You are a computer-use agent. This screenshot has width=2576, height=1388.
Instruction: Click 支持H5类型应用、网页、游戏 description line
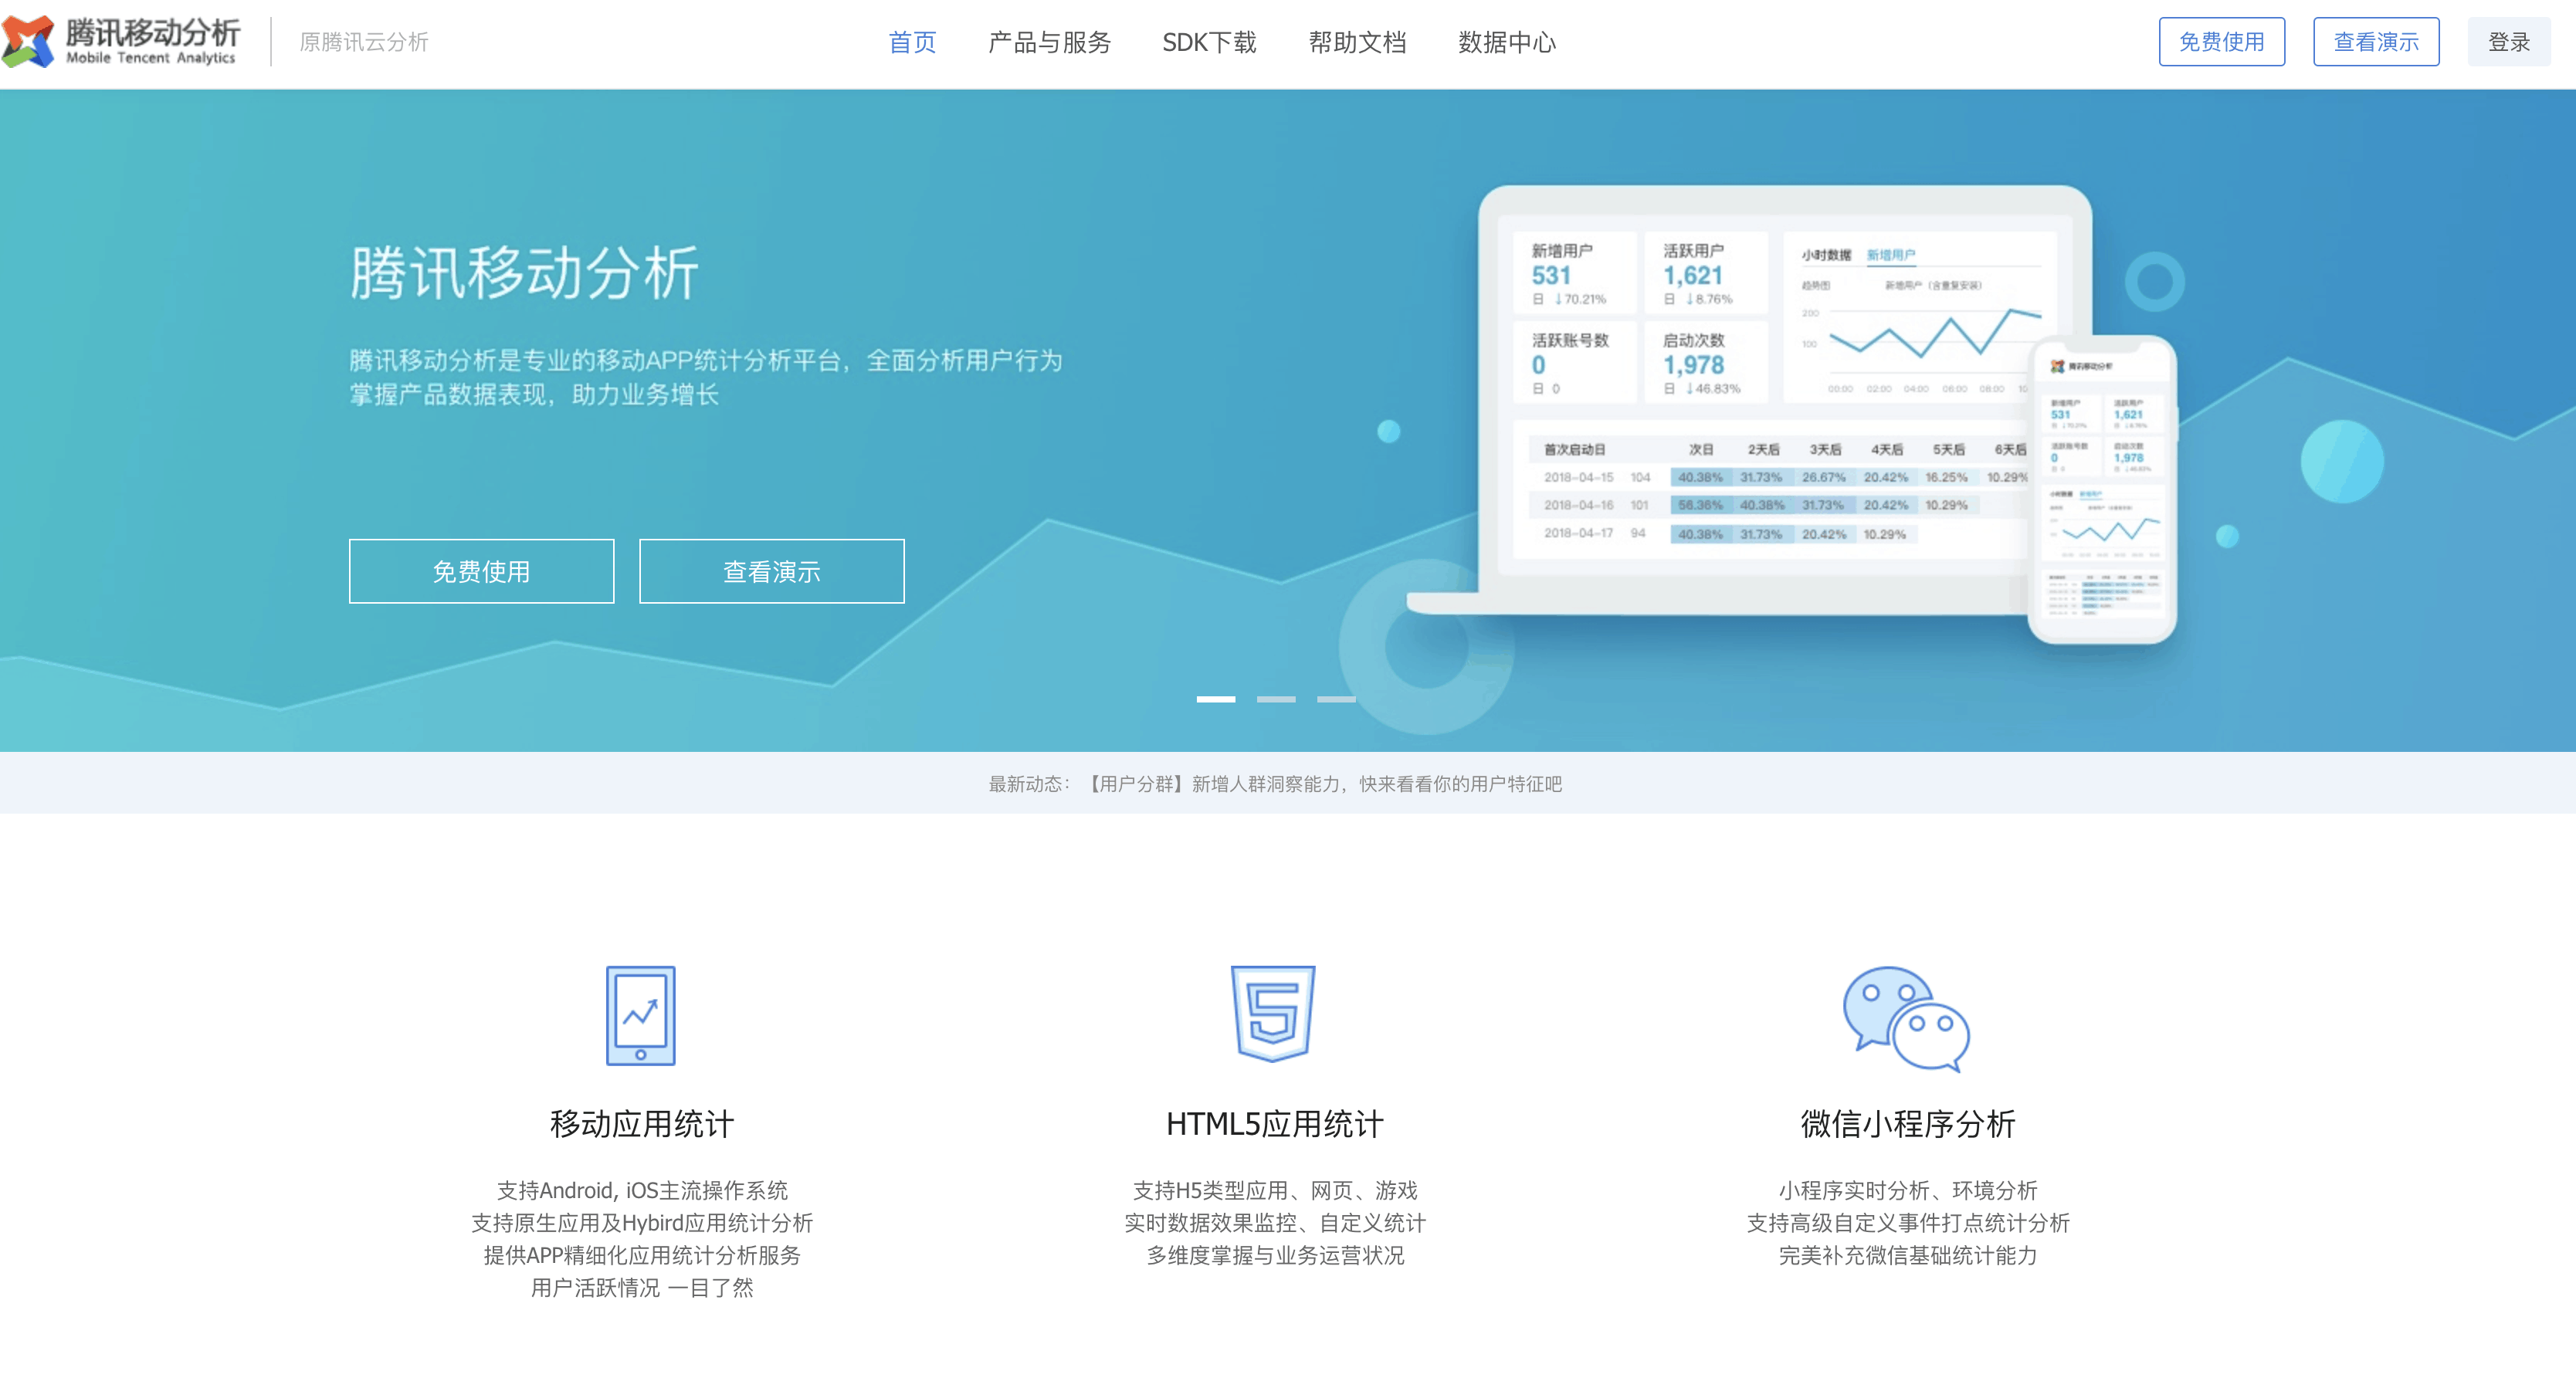pyautogui.click(x=1275, y=1190)
